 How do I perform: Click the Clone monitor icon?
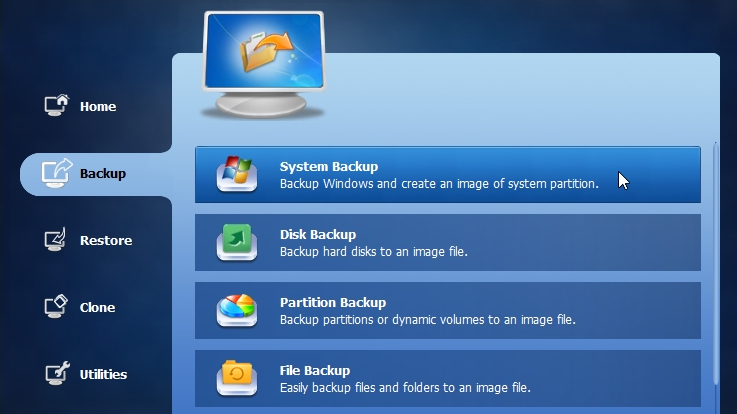point(56,306)
